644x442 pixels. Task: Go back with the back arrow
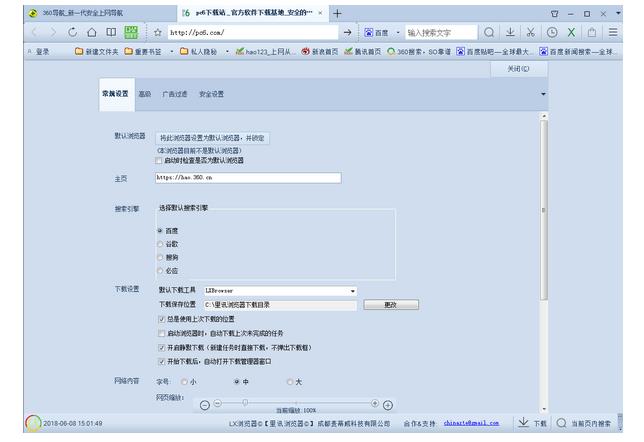point(34,32)
